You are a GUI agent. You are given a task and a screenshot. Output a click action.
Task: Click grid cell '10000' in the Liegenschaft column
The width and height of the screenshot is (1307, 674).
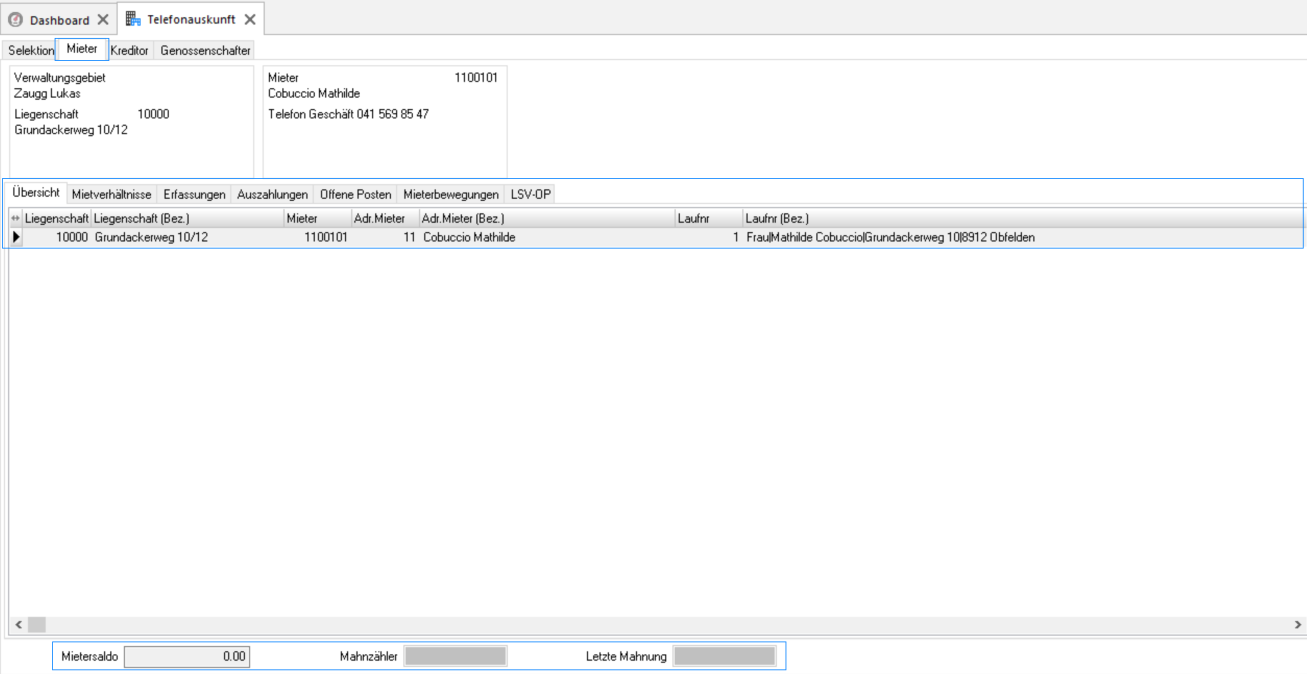point(57,237)
